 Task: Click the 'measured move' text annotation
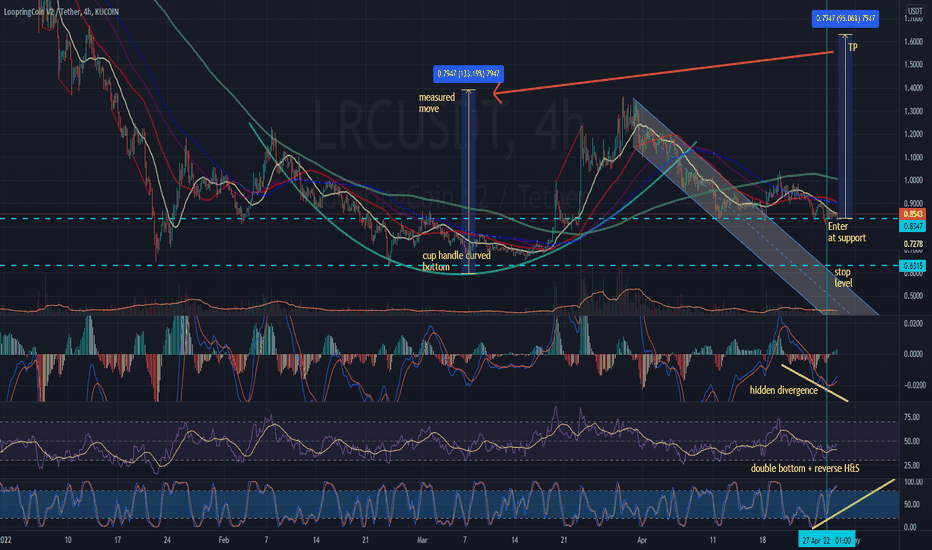click(x=437, y=103)
